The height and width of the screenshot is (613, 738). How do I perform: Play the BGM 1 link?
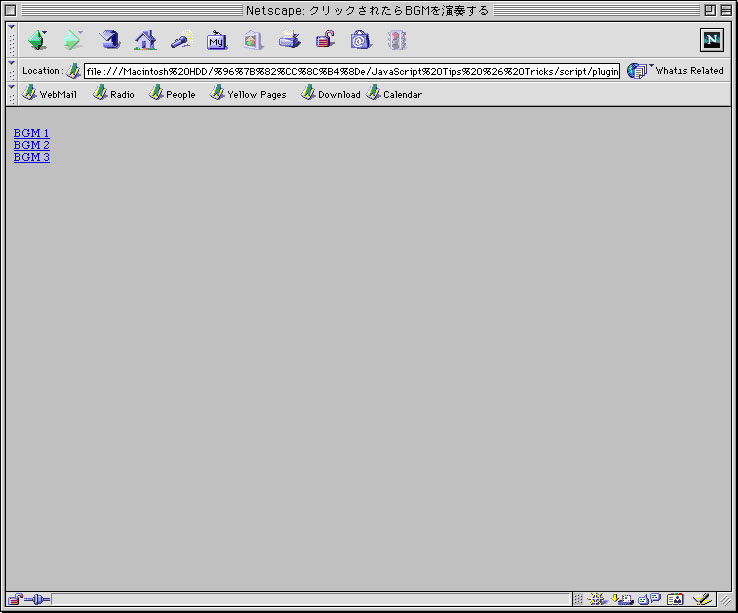pos(31,133)
